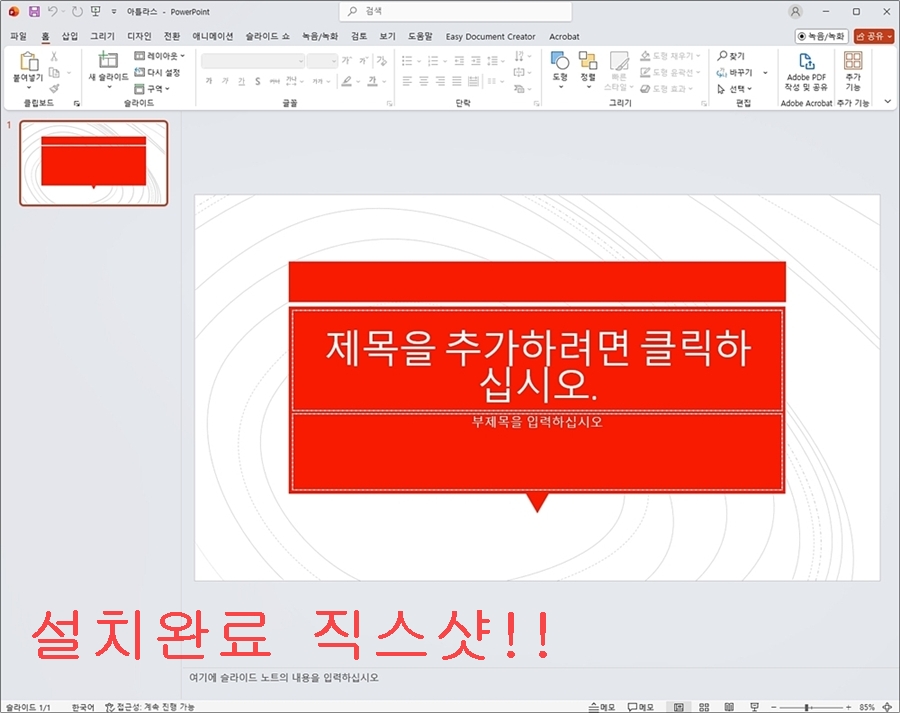This screenshot has width=900, height=713.
Task: Open the Insert (삽입) ribbon tab
Action: 69,36
